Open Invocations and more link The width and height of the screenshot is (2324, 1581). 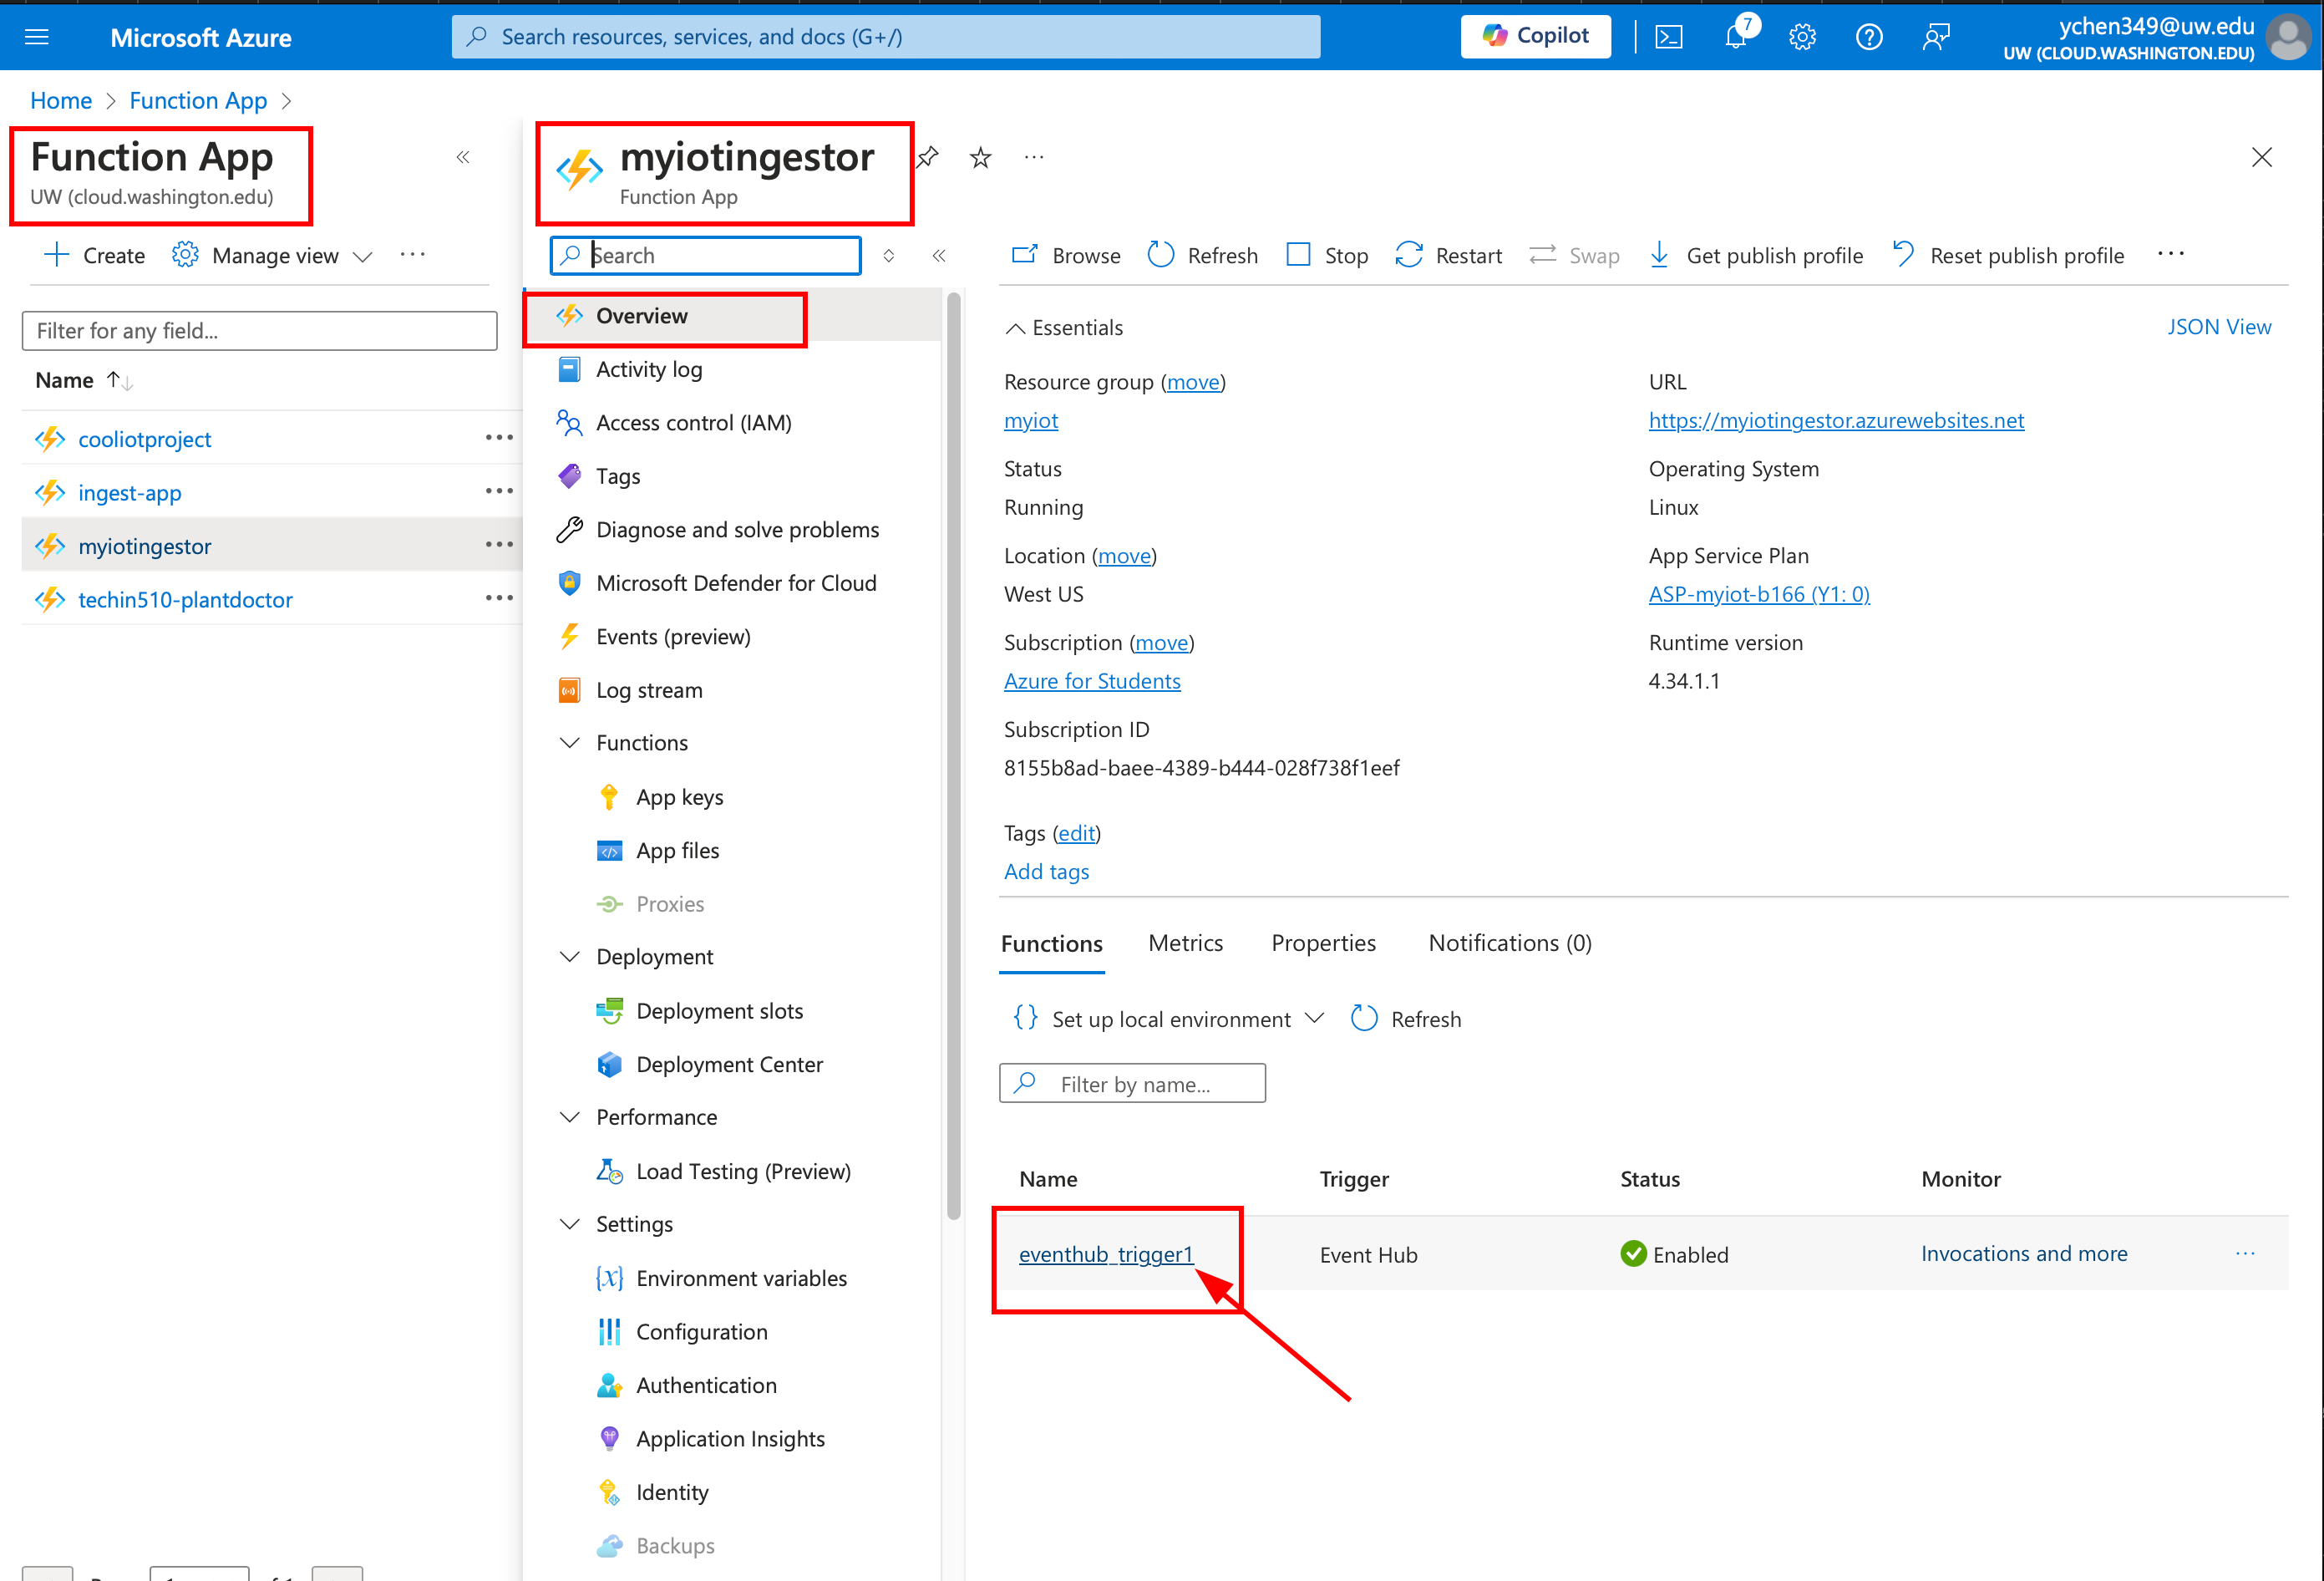tap(2023, 1254)
